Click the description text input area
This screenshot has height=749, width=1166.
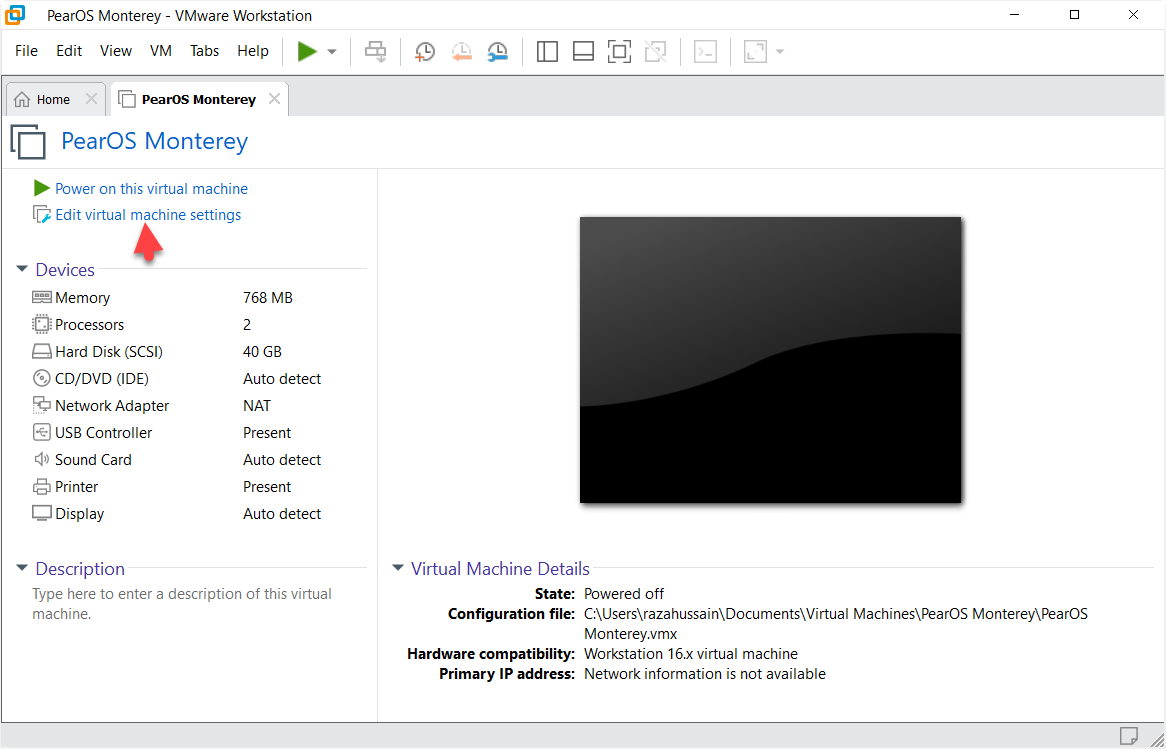[x=182, y=604]
